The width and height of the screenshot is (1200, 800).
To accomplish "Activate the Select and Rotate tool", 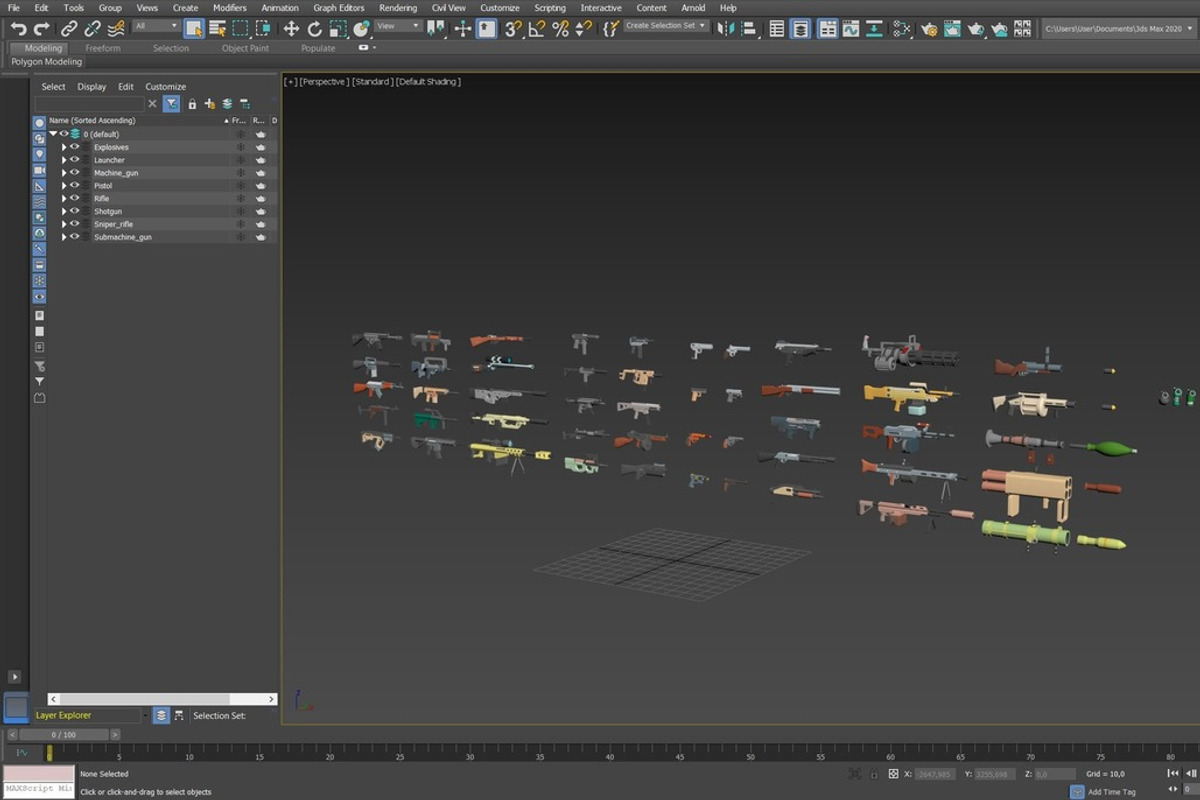I will [x=314, y=29].
